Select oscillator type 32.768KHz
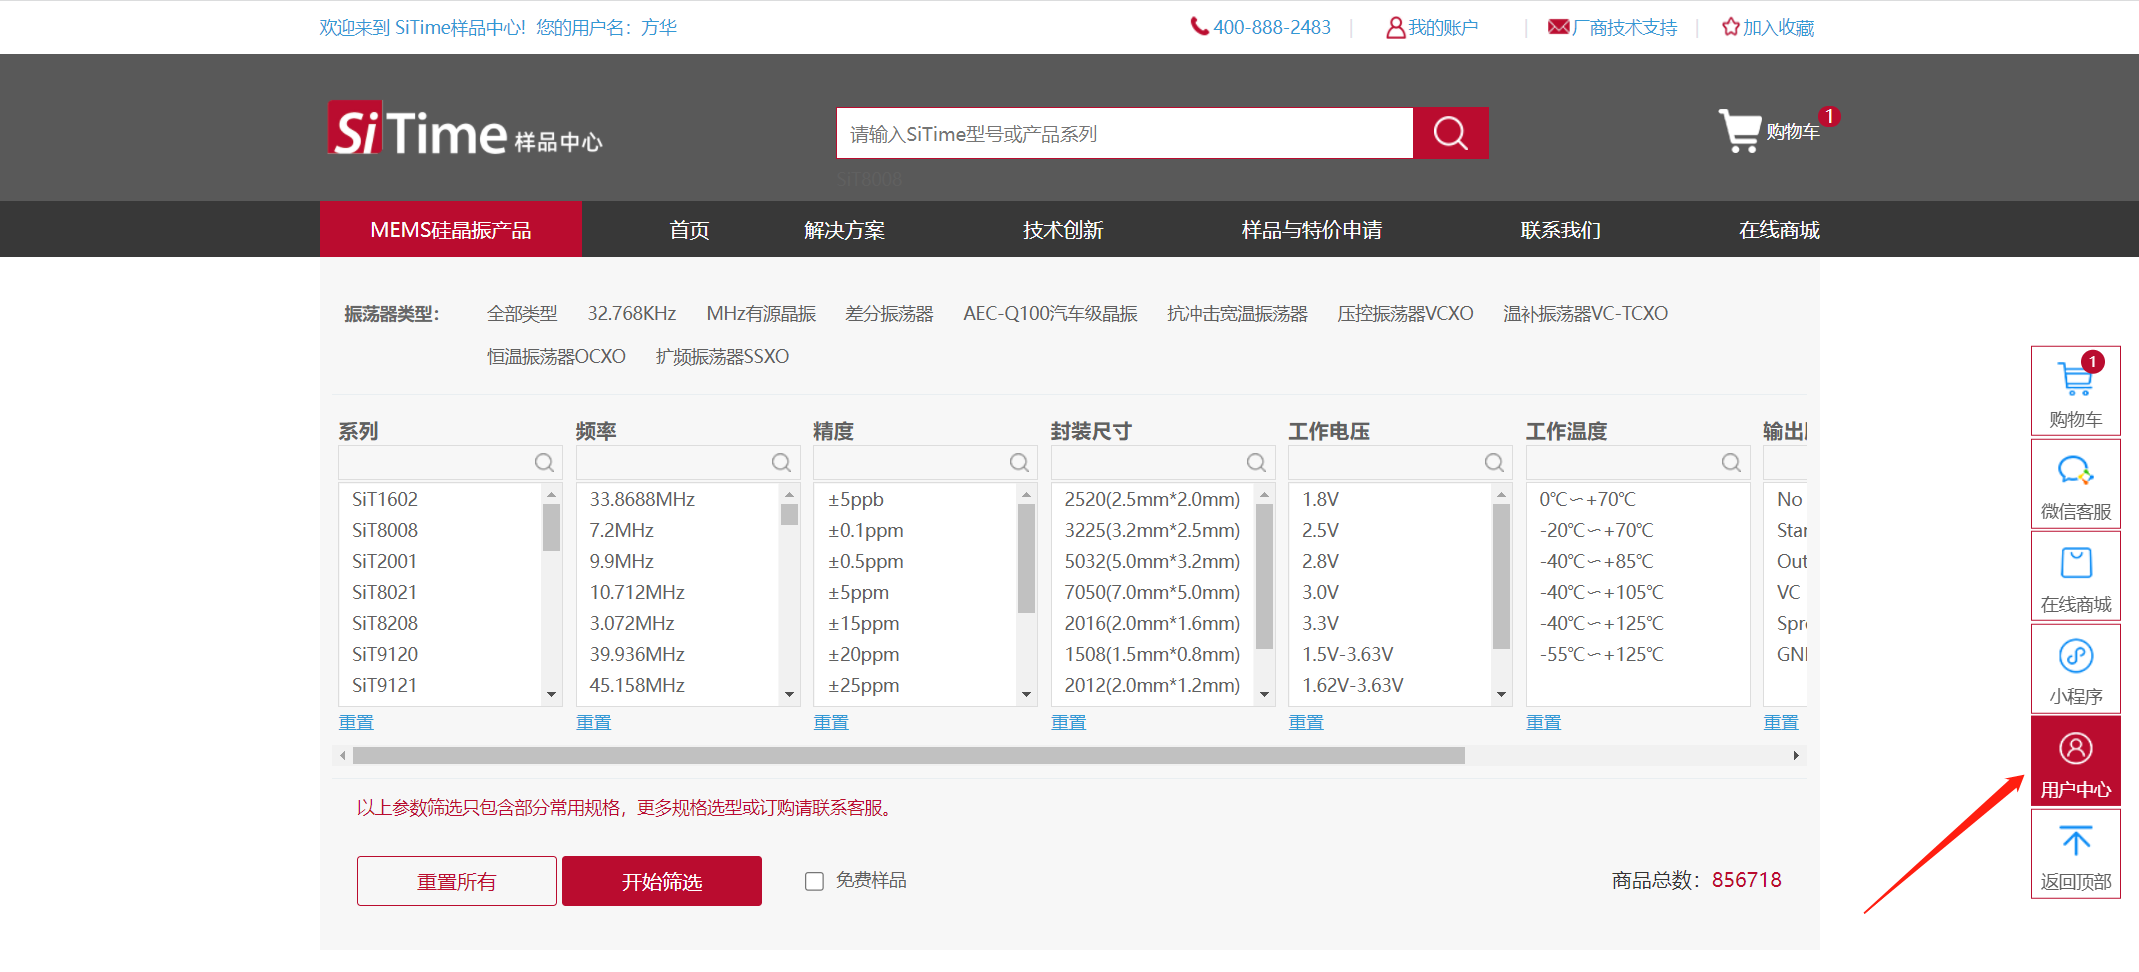2139x972 pixels. click(x=632, y=314)
